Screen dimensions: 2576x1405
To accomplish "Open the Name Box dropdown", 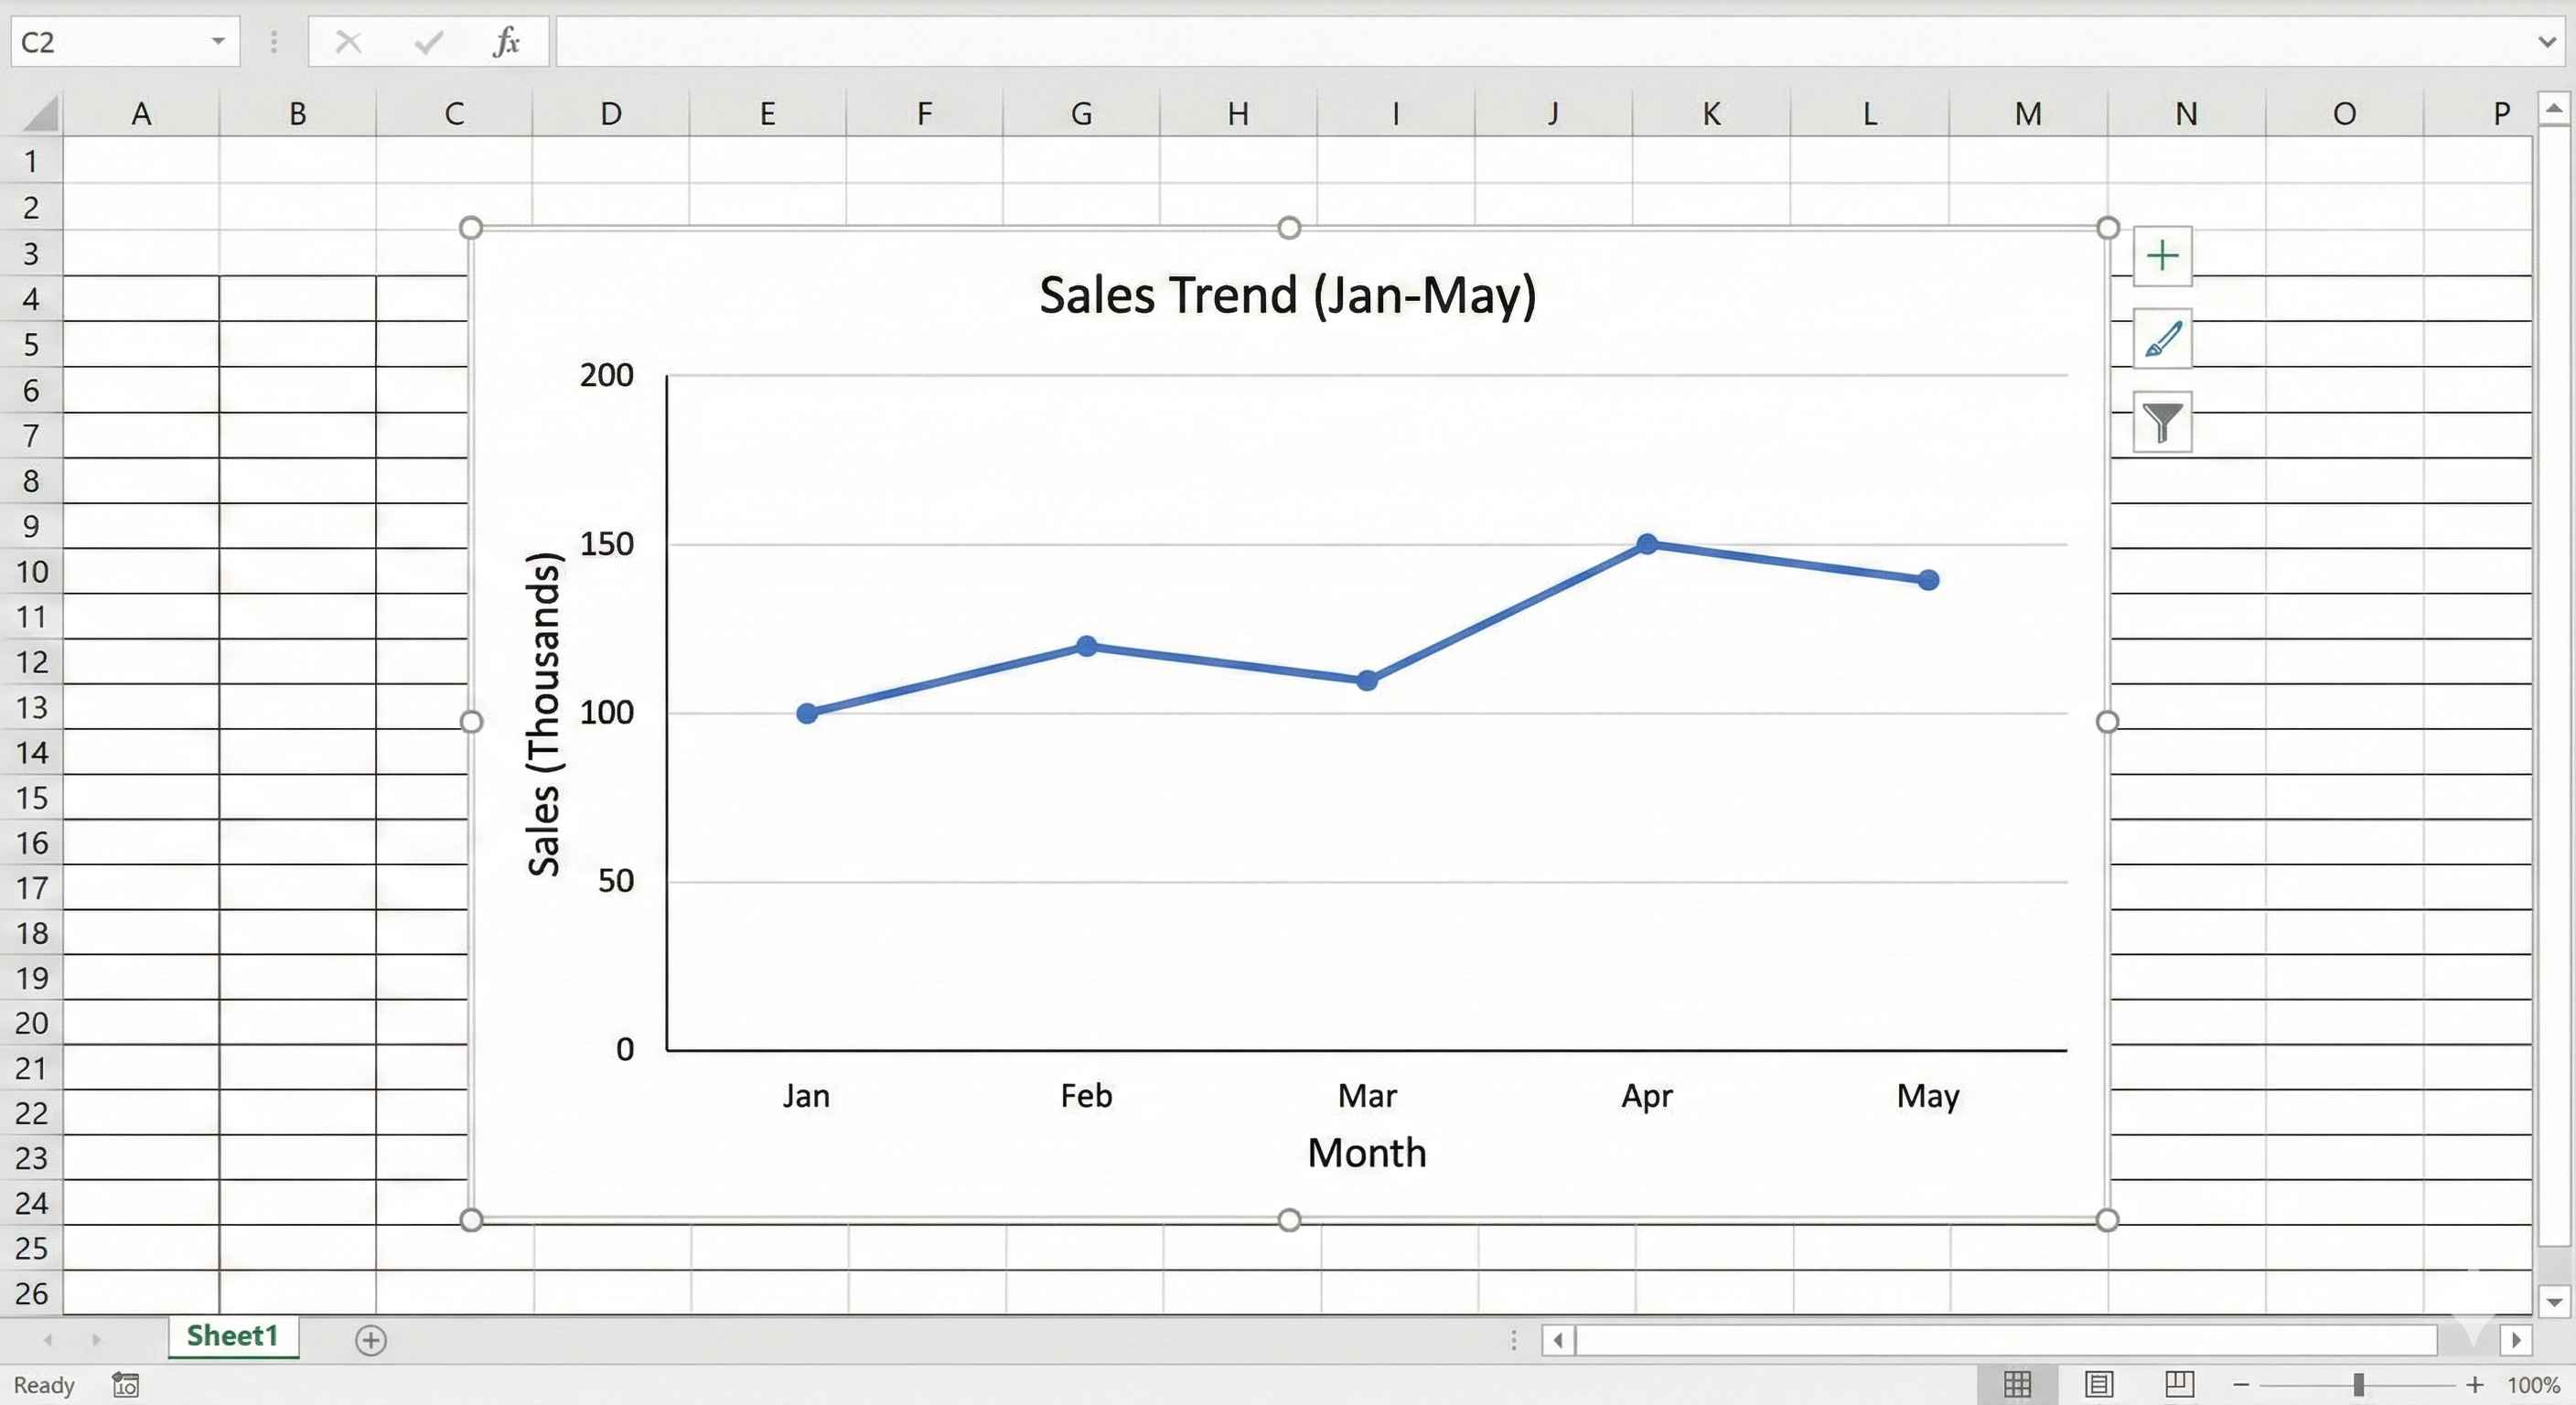I will coord(216,41).
